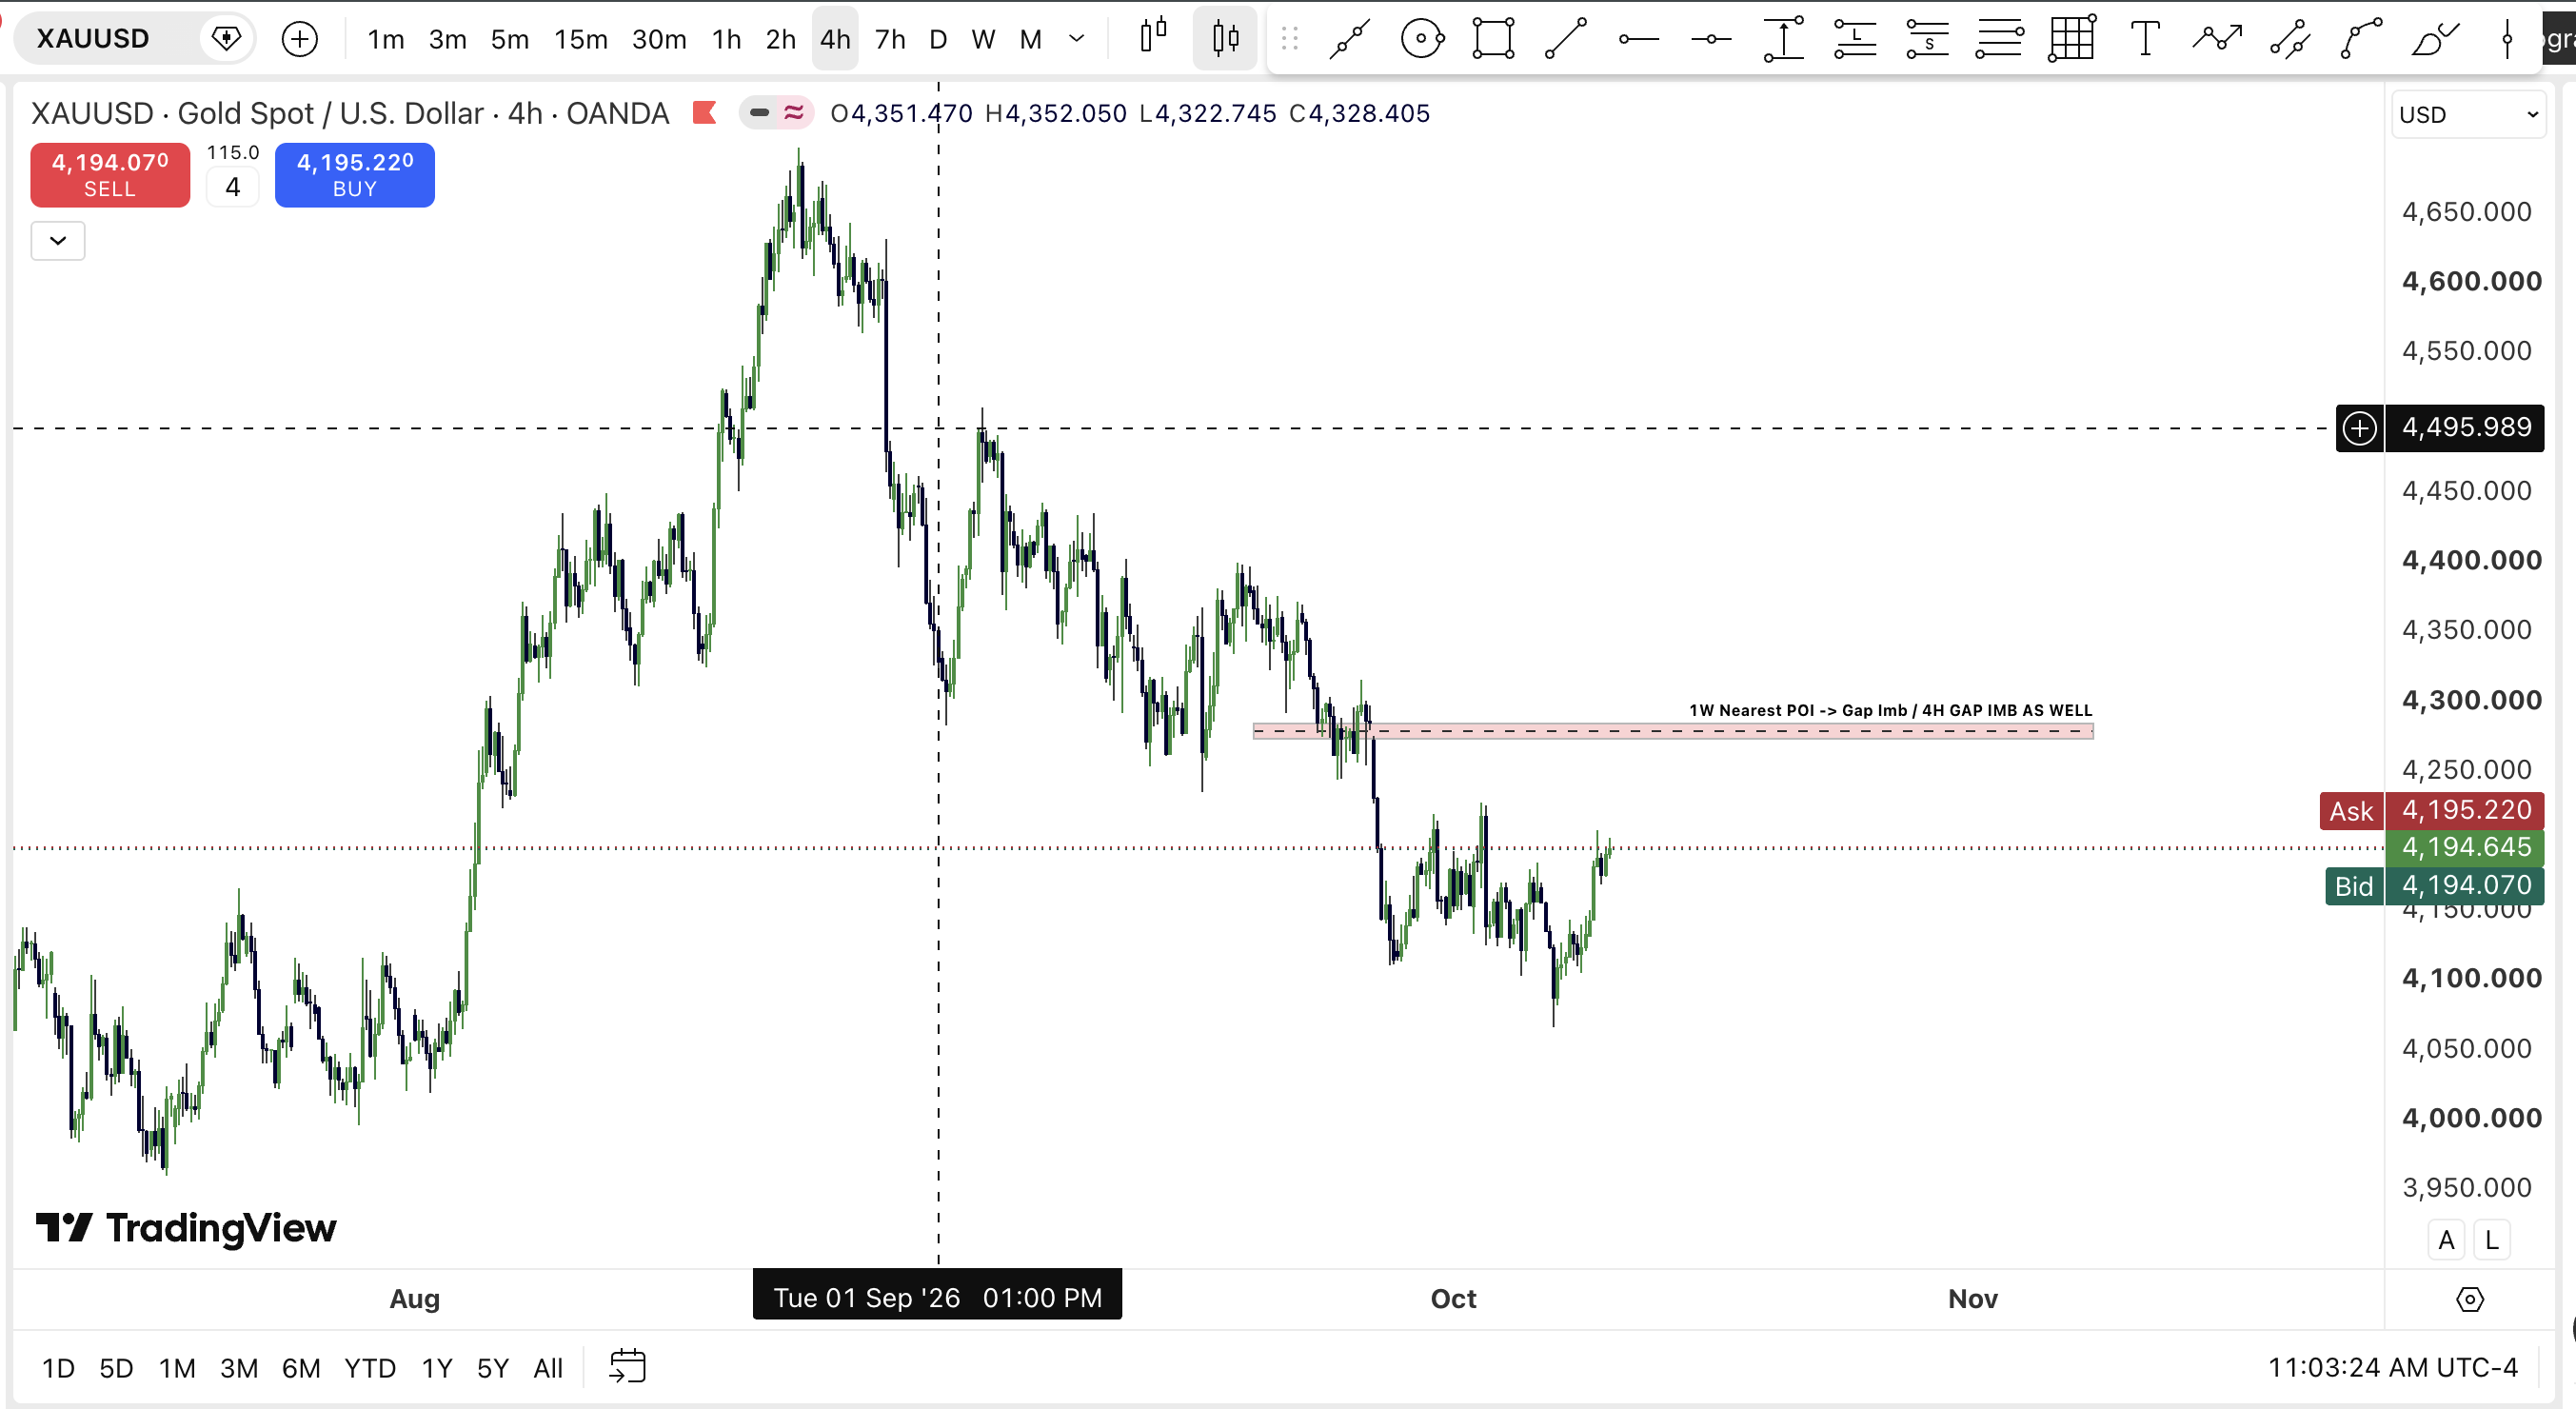
Task: Select the long position tool
Action: tap(1855, 39)
